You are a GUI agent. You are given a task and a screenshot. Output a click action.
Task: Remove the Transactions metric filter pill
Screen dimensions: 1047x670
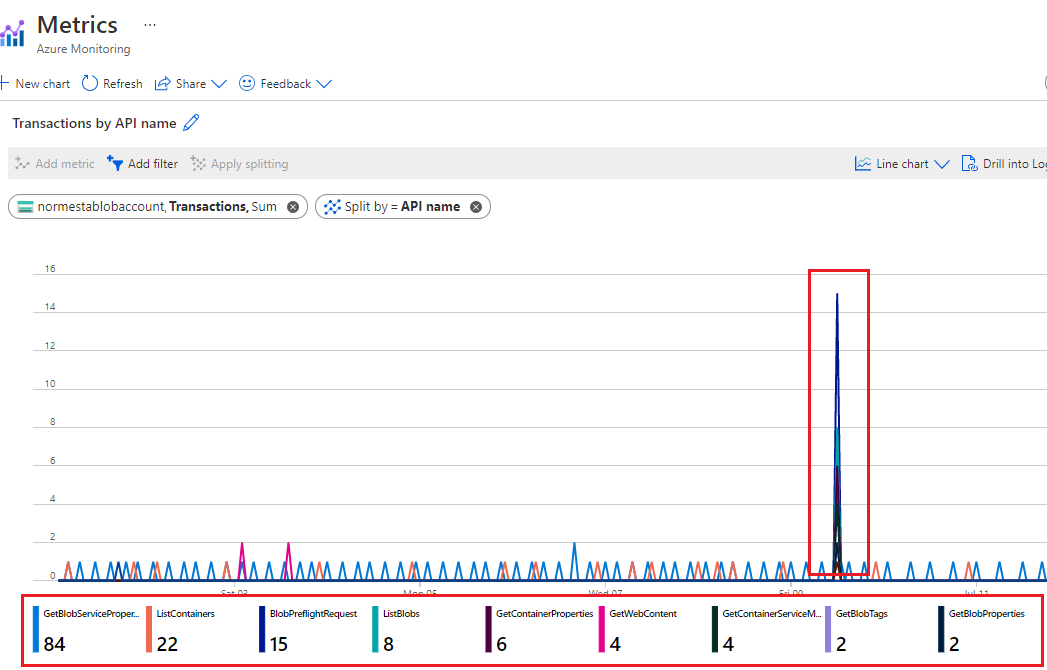click(291, 207)
